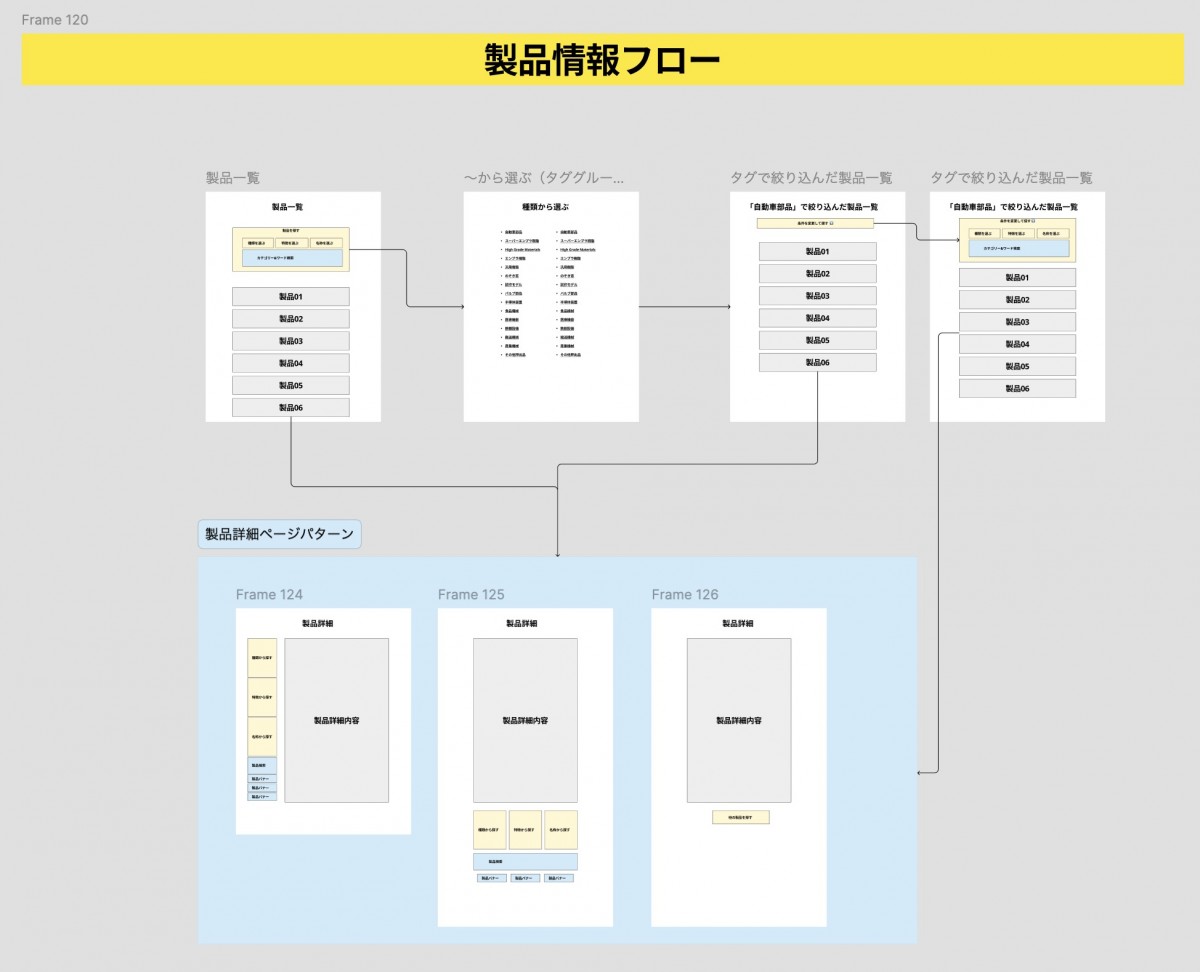Click the blue 製品検索 bar in Frame 125
This screenshot has width=1200, height=972.
(x=525, y=861)
